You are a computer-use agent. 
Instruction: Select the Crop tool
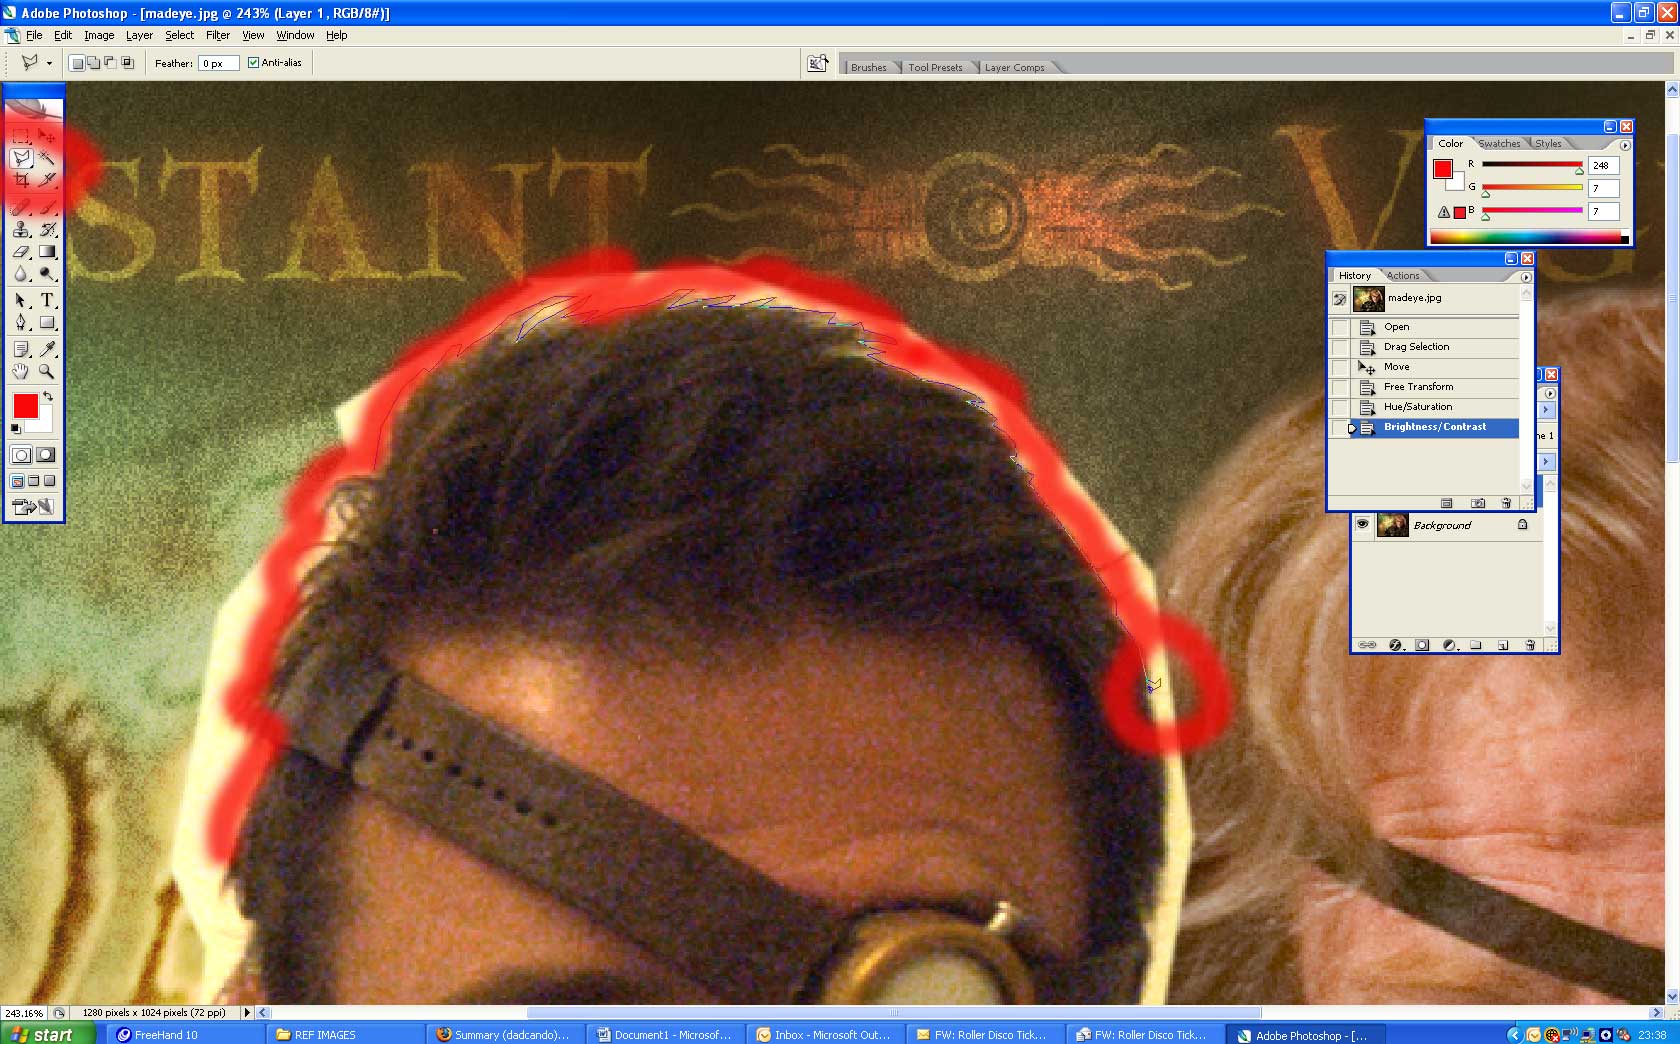pyautogui.click(x=21, y=181)
